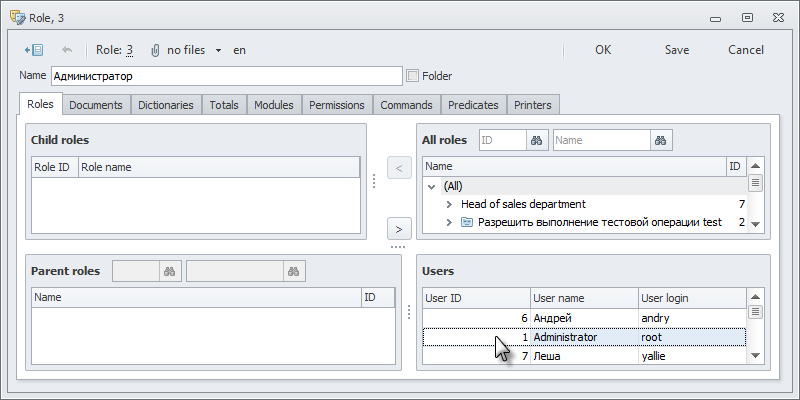Open the no files dropdown arrow
The image size is (800, 400).
pos(218,50)
